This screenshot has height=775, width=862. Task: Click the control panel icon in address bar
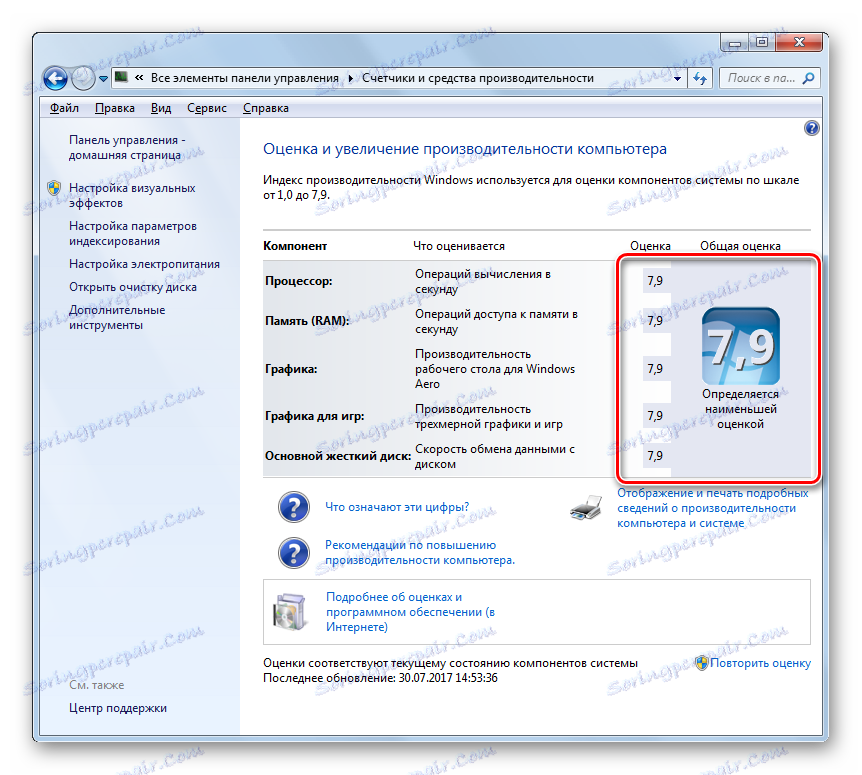(x=121, y=78)
